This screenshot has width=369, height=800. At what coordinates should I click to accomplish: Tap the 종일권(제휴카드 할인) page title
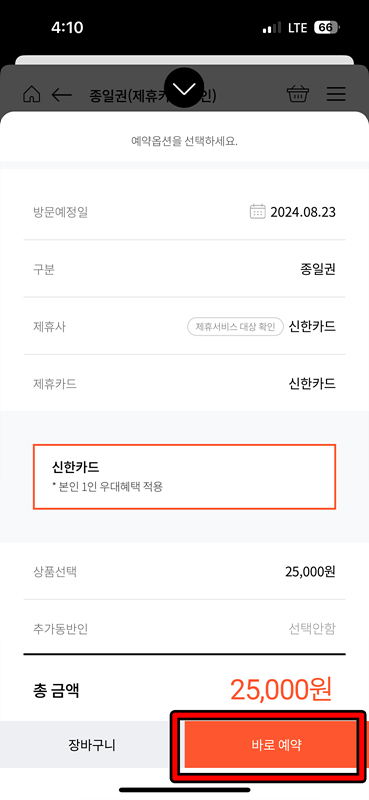click(153, 95)
